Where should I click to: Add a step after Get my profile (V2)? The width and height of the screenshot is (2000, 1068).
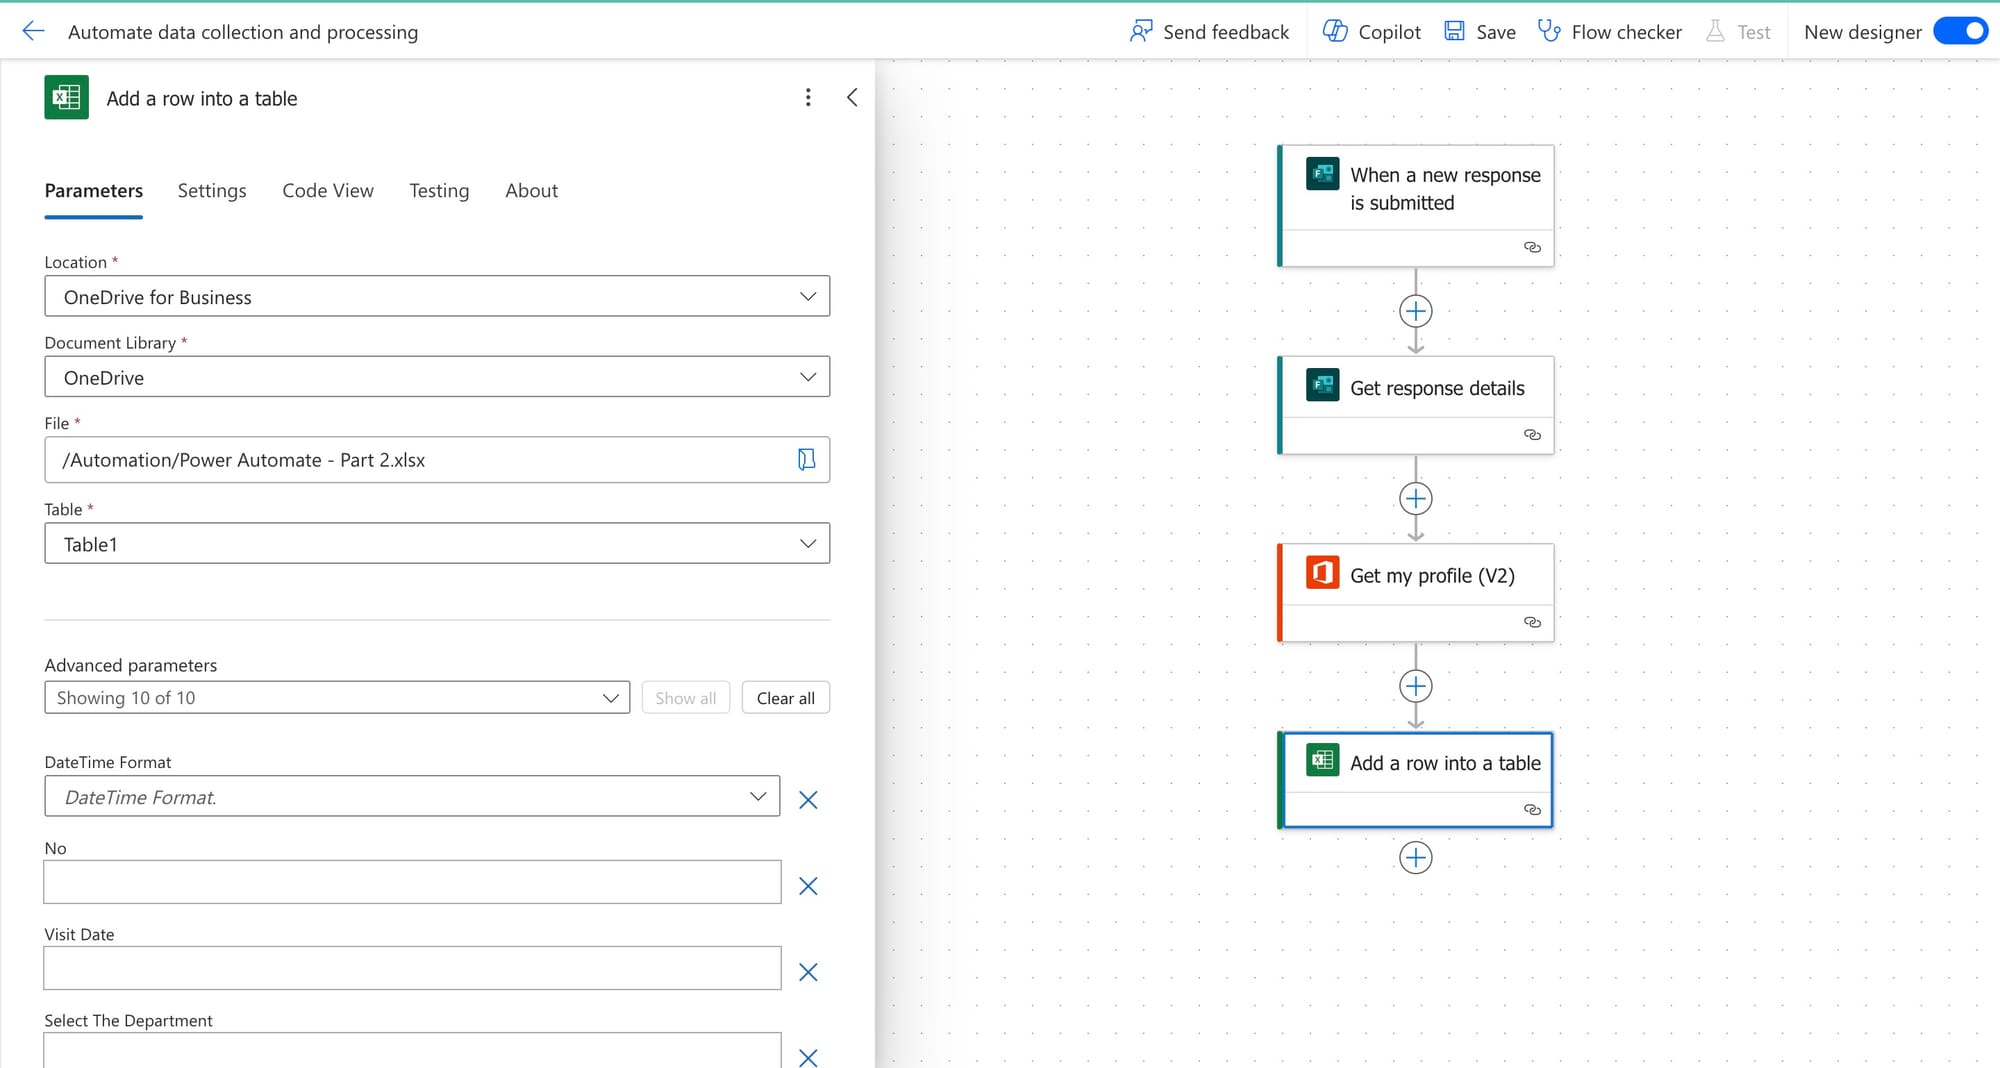click(x=1415, y=686)
